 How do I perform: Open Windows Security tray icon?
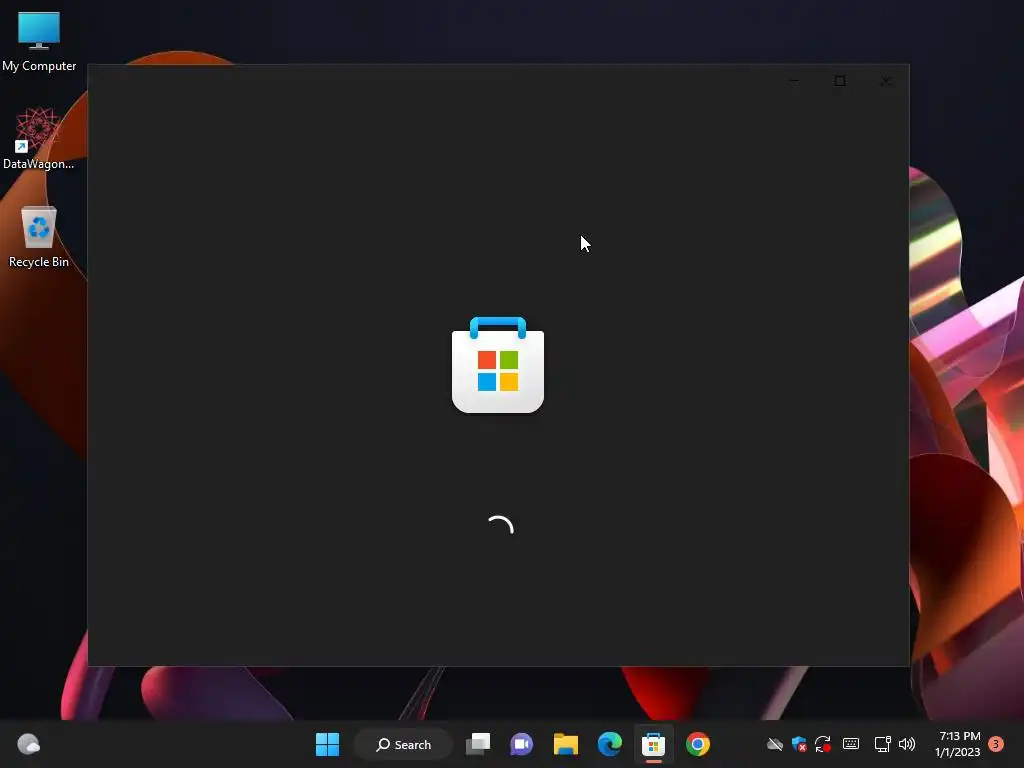coord(799,744)
